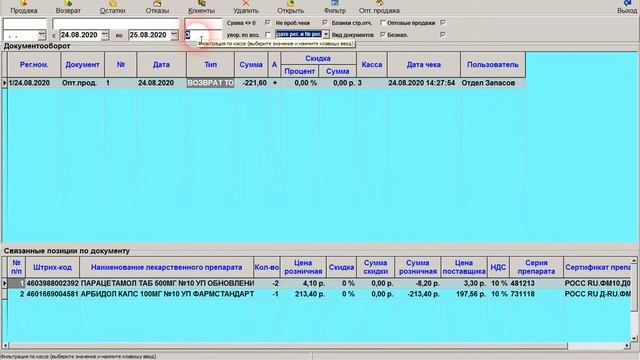Click the horizontal scrollbar right arrow

(628, 346)
